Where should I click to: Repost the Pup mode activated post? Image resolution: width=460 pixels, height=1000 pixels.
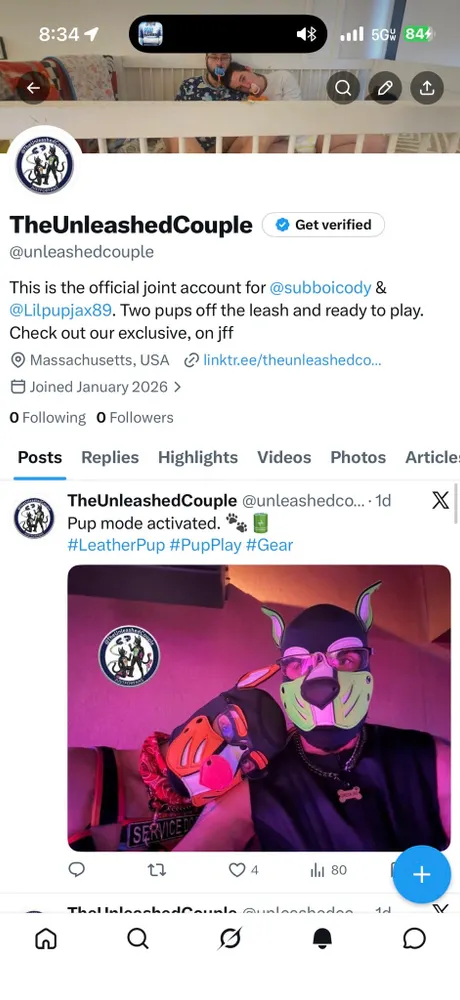tap(157, 870)
